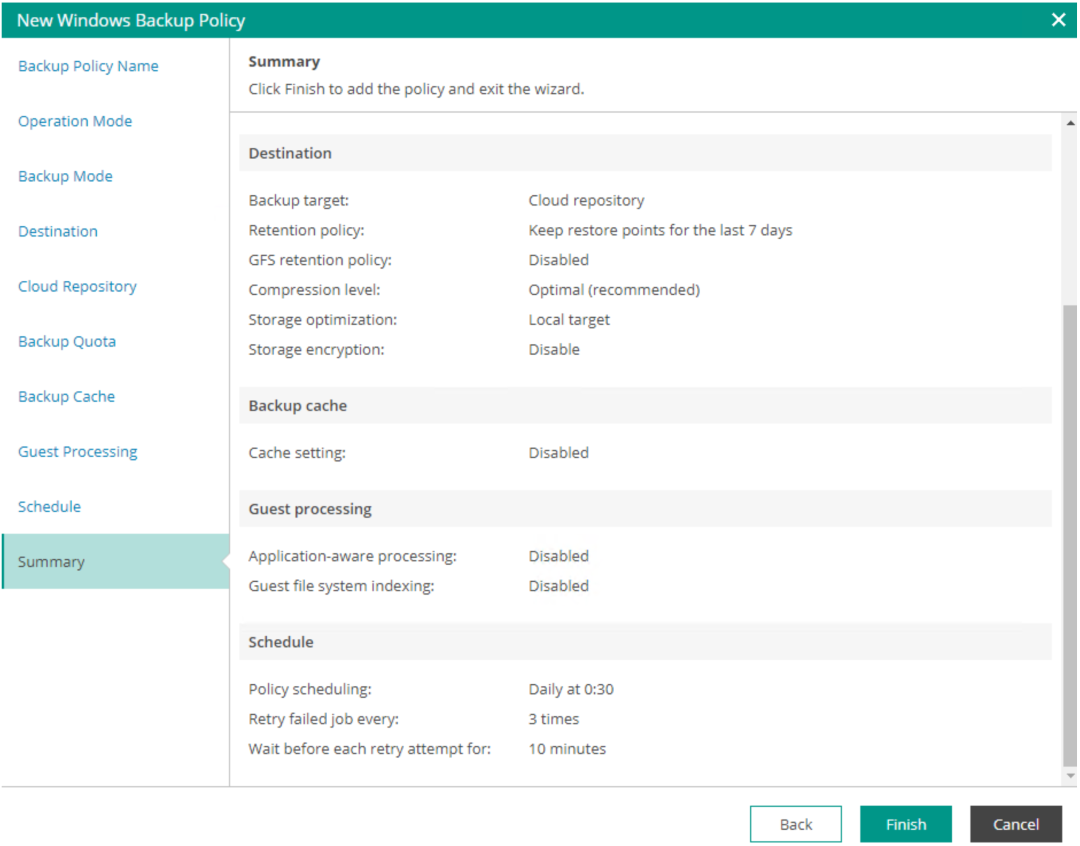The height and width of the screenshot is (846, 1080).
Task: Click '3 times' retry value
Action: pyautogui.click(x=554, y=719)
